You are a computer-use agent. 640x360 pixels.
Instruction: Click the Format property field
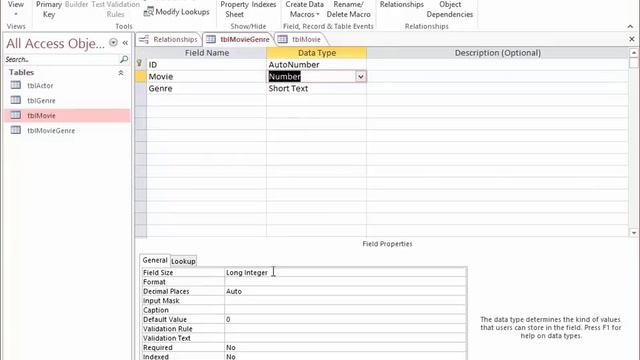(x=345, y=282)
